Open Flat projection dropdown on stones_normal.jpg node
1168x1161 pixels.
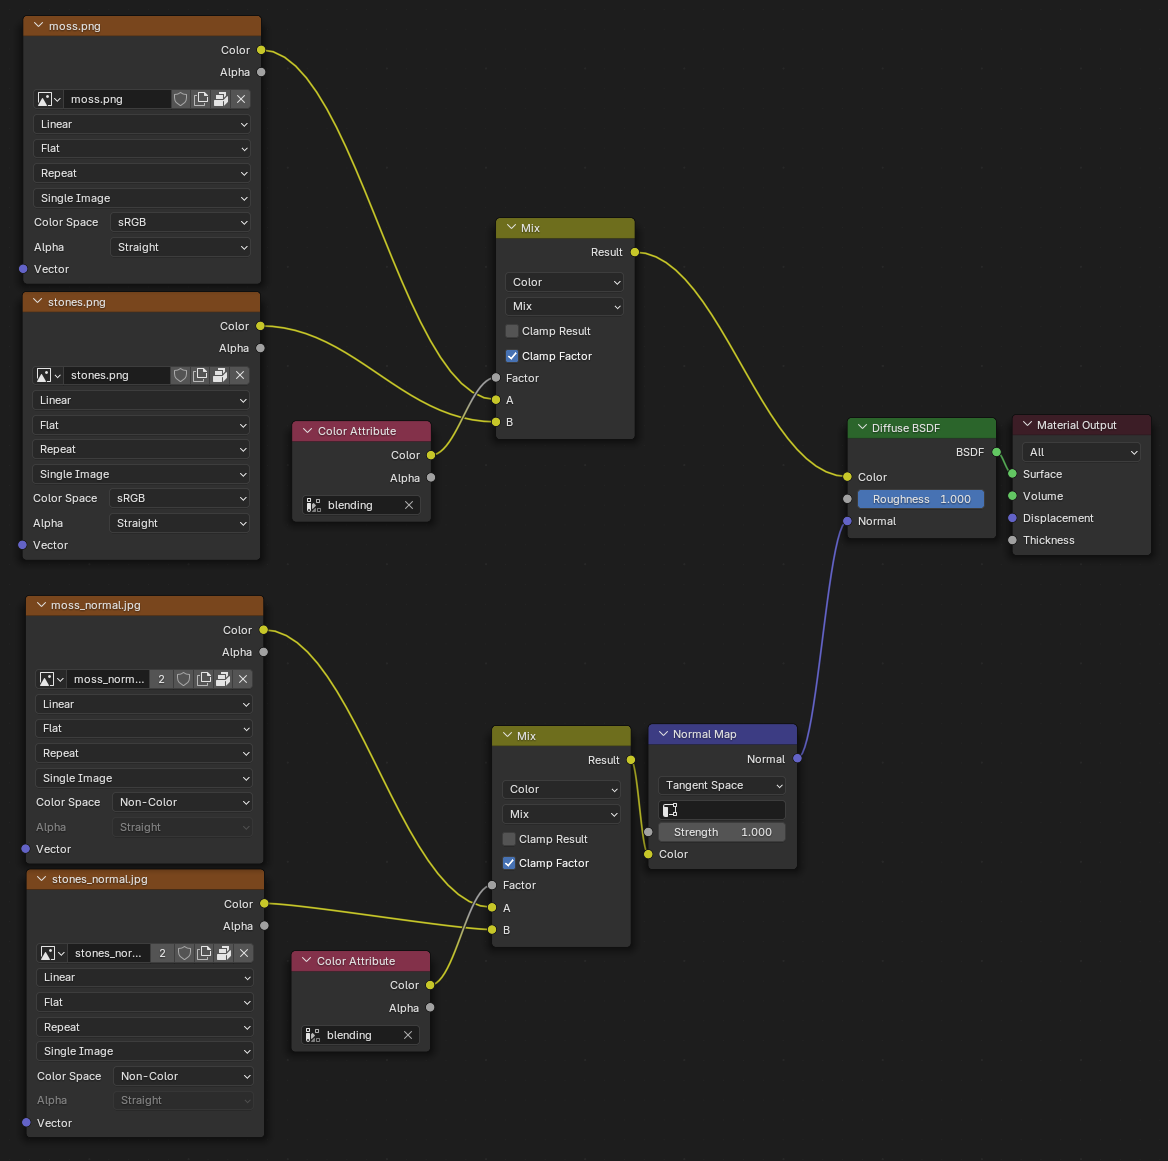pos(145,1002)
